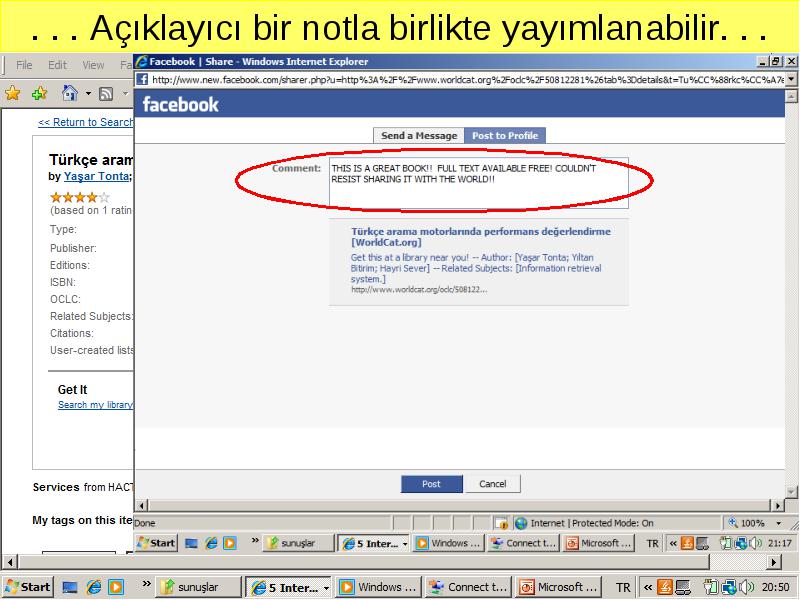This screenshot has height=600, width=800.
Task: Launch Internet Explorer from bottom quick launch
Action: (x=93, y=588)
